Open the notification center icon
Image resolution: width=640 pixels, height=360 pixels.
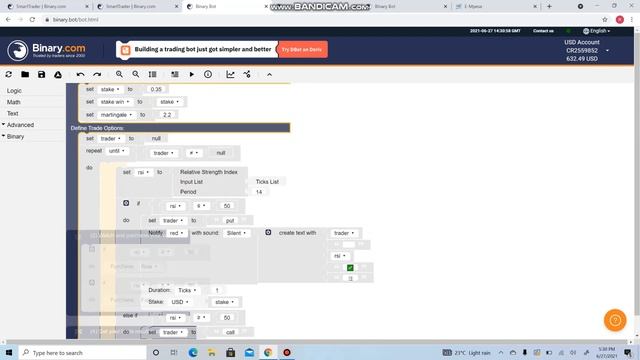tap(628, 353)
